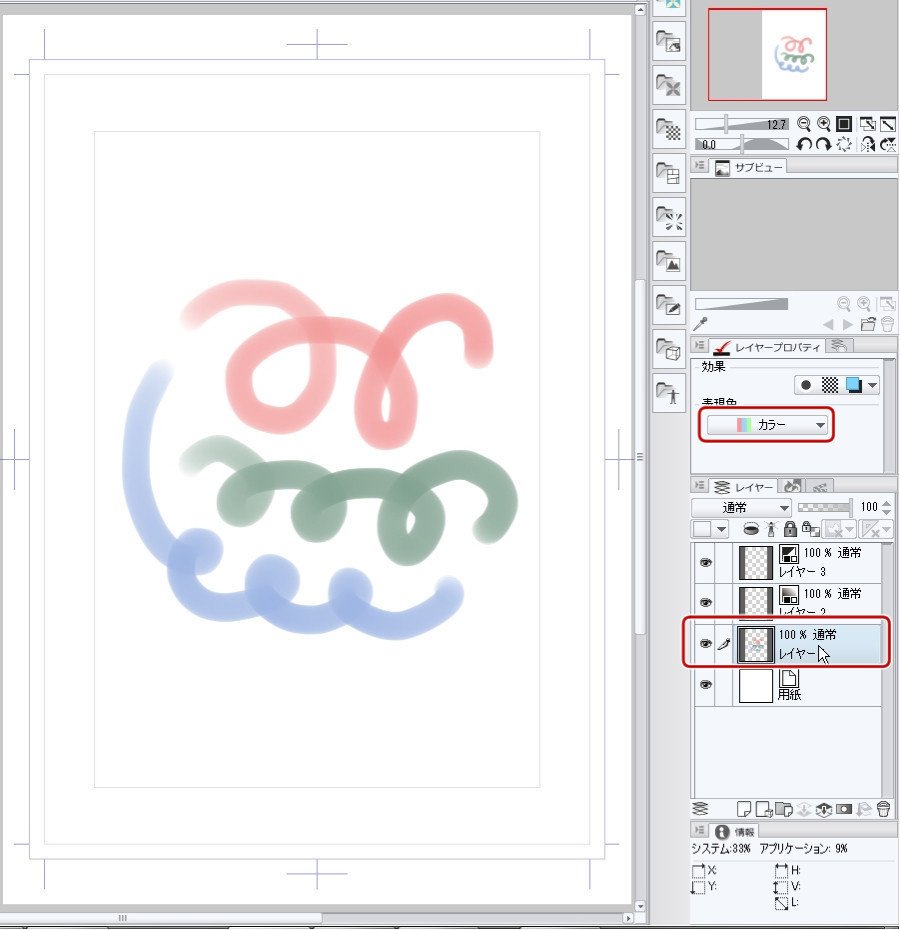Switch to the 情報 tab
This screenshot has width=900, height=930.
pyautogui.click(x=736, y=832)
